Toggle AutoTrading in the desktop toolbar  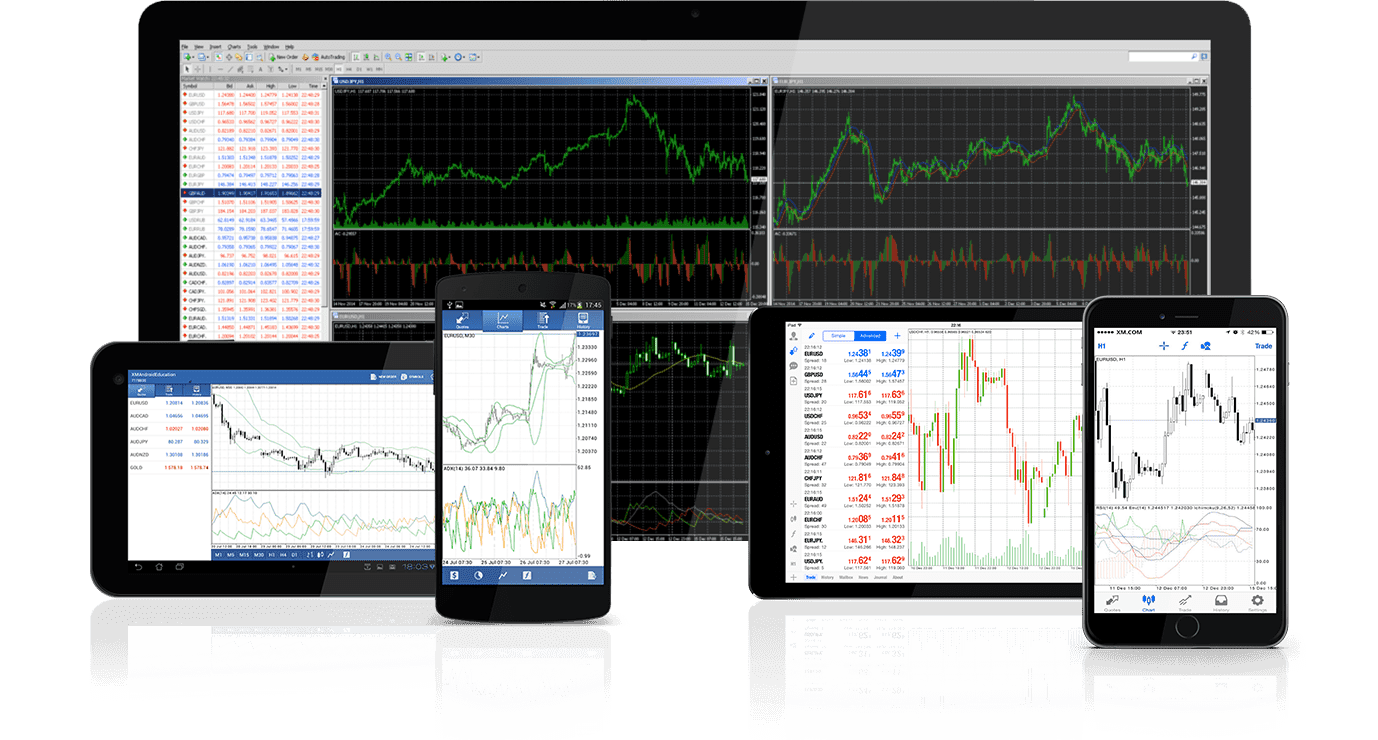329,57
